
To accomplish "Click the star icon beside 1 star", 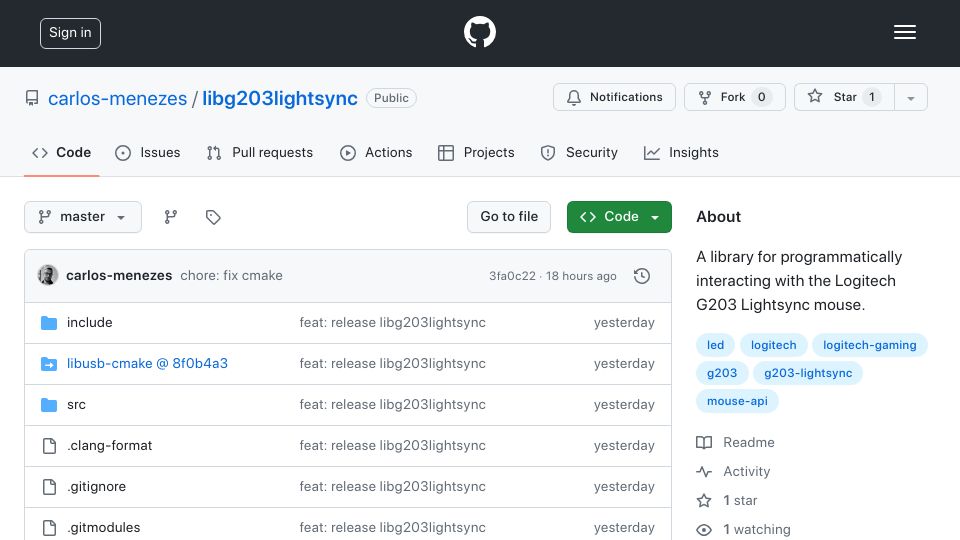I will [704, 501].
